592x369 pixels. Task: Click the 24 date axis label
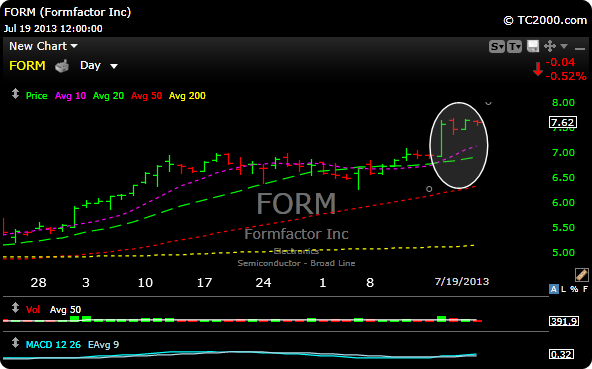pos(263,283)
